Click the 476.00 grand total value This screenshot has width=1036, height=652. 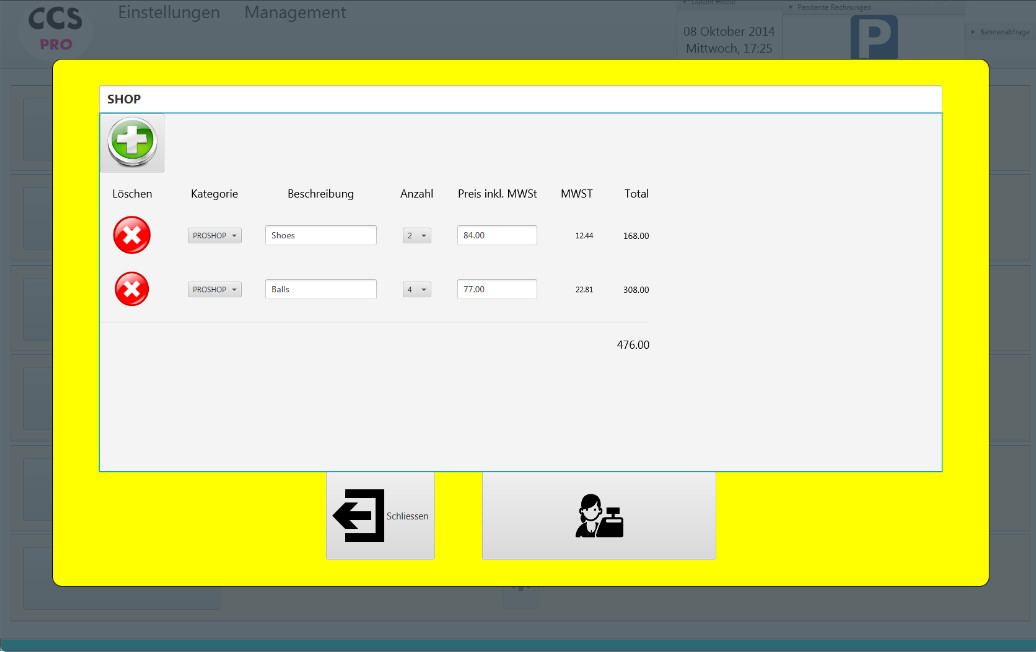pos(632,345)
